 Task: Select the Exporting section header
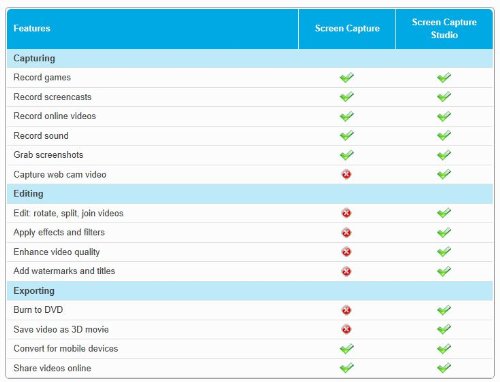250,291
